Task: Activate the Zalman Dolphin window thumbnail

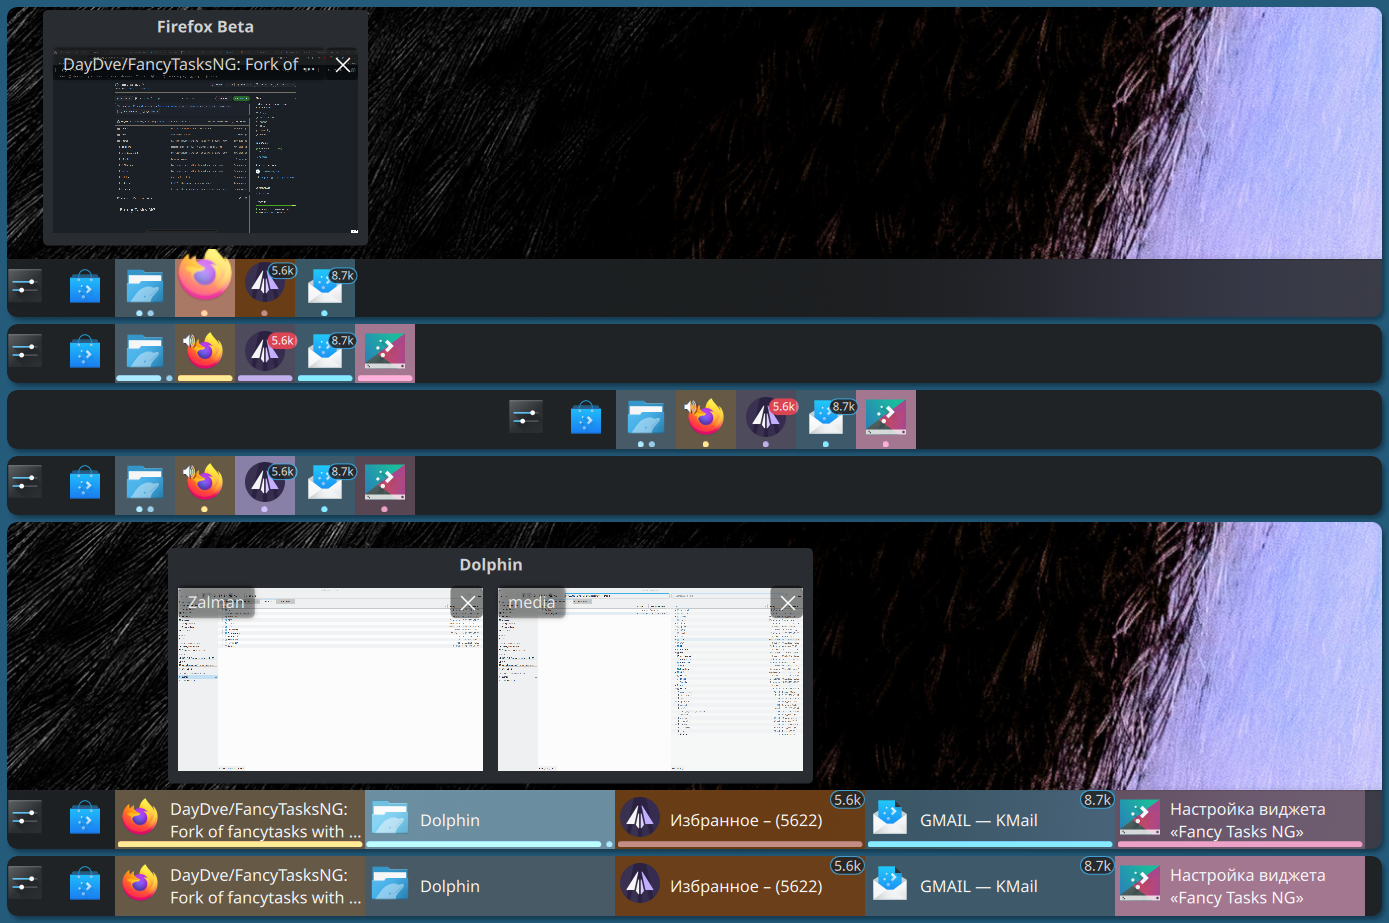Action: coord(330,679)
